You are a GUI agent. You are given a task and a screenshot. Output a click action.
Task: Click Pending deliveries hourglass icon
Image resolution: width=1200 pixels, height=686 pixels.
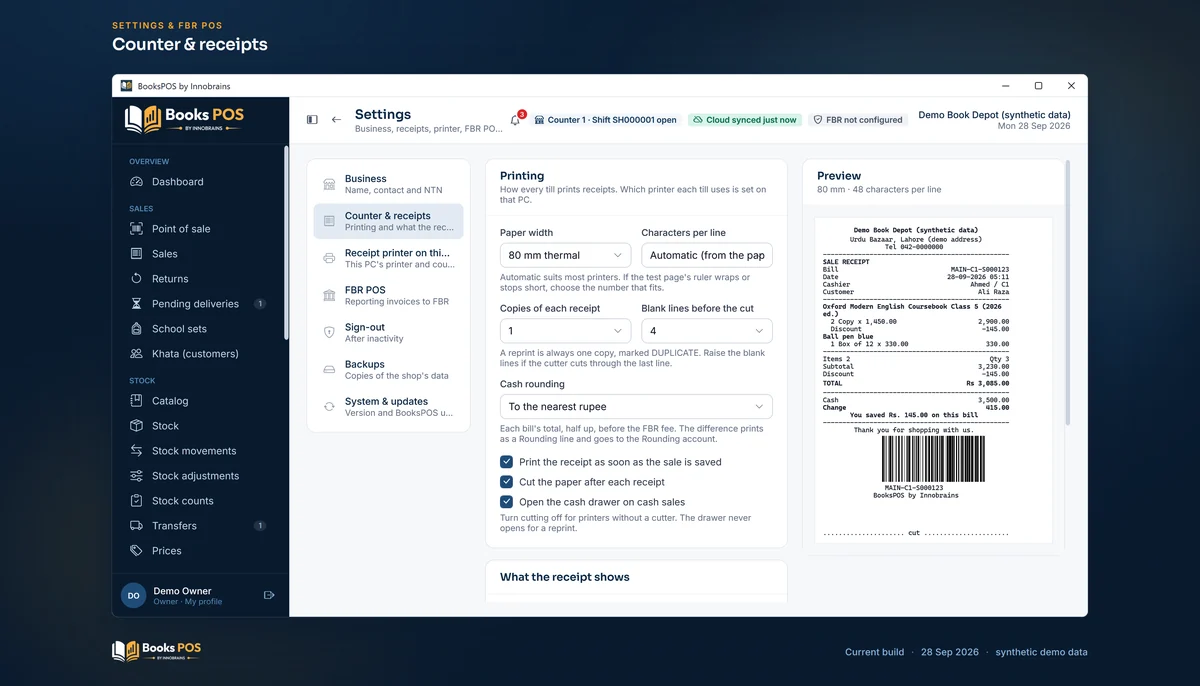click(x=136, y=304)
